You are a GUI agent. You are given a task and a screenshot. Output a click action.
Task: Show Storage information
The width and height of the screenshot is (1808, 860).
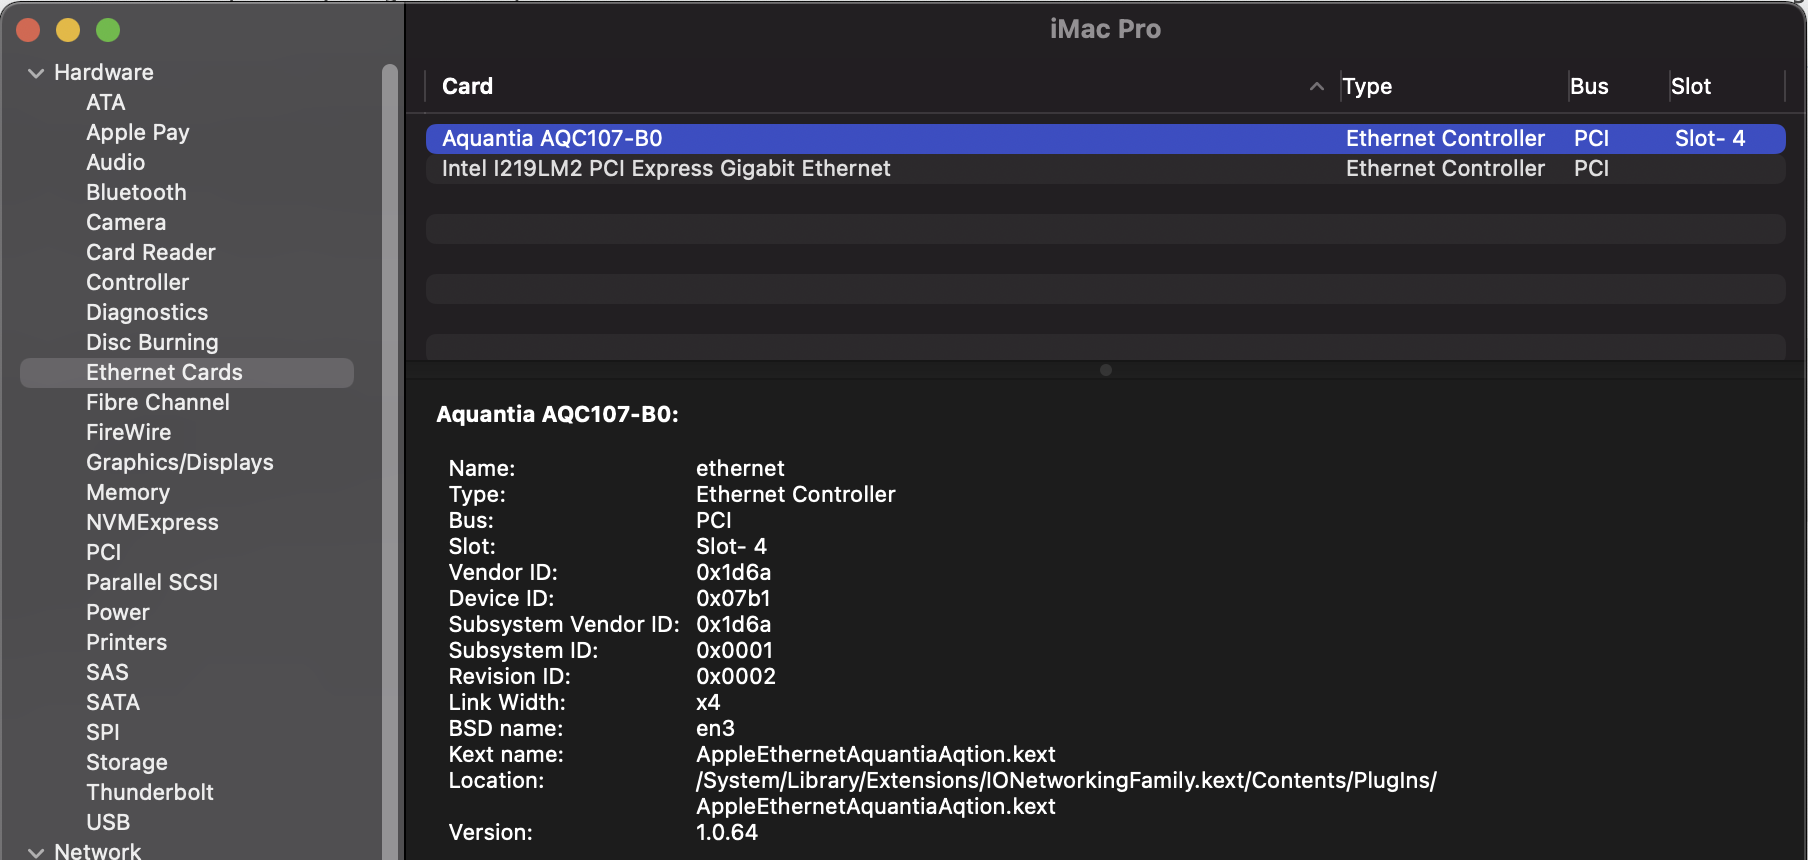tap(127, 763)
